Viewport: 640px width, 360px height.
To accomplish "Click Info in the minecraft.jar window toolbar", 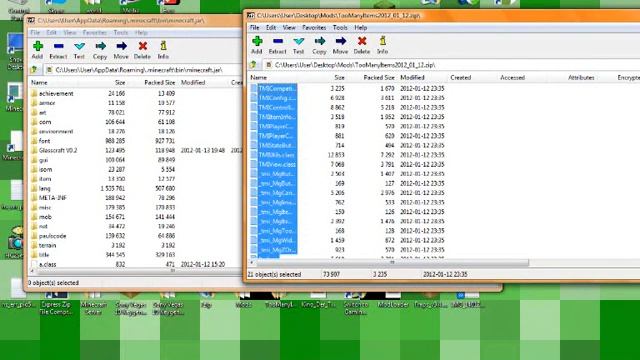I will [x=163, y=50].
